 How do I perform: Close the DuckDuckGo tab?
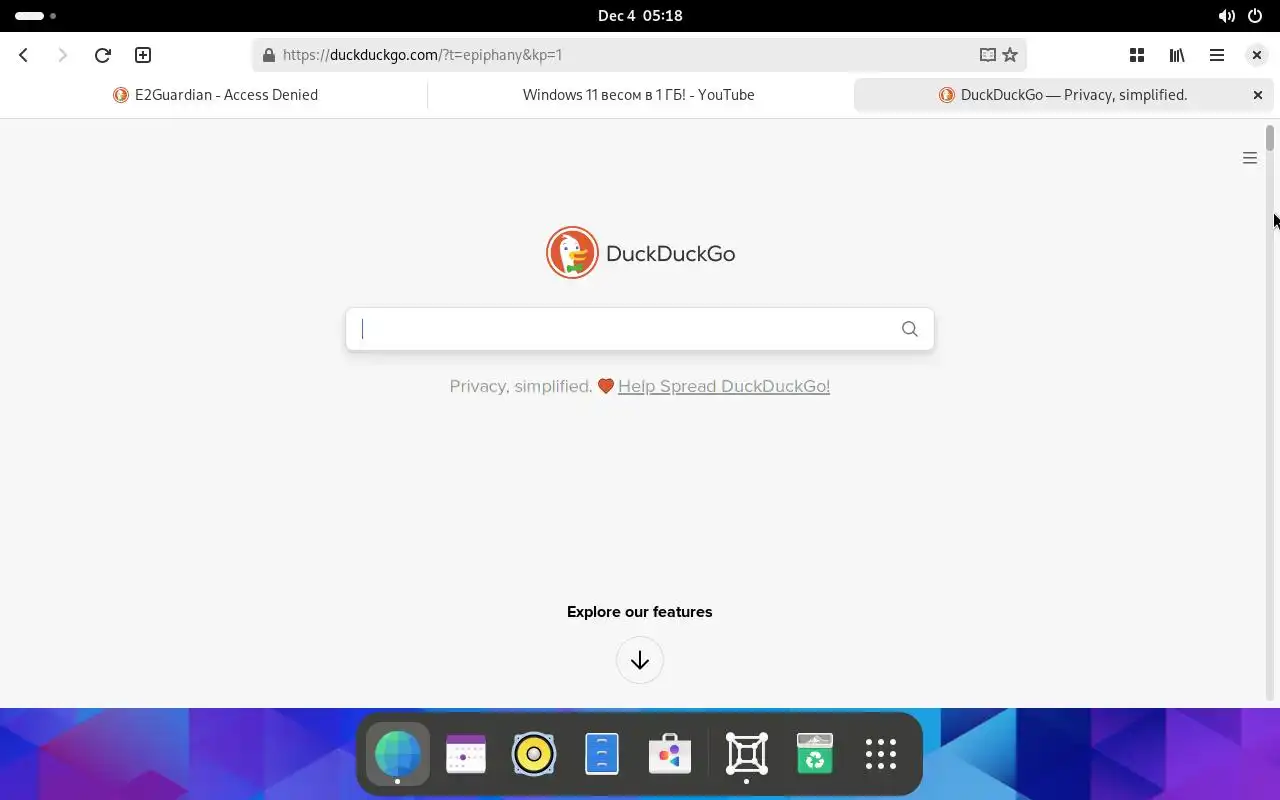tap(1258, 95)
